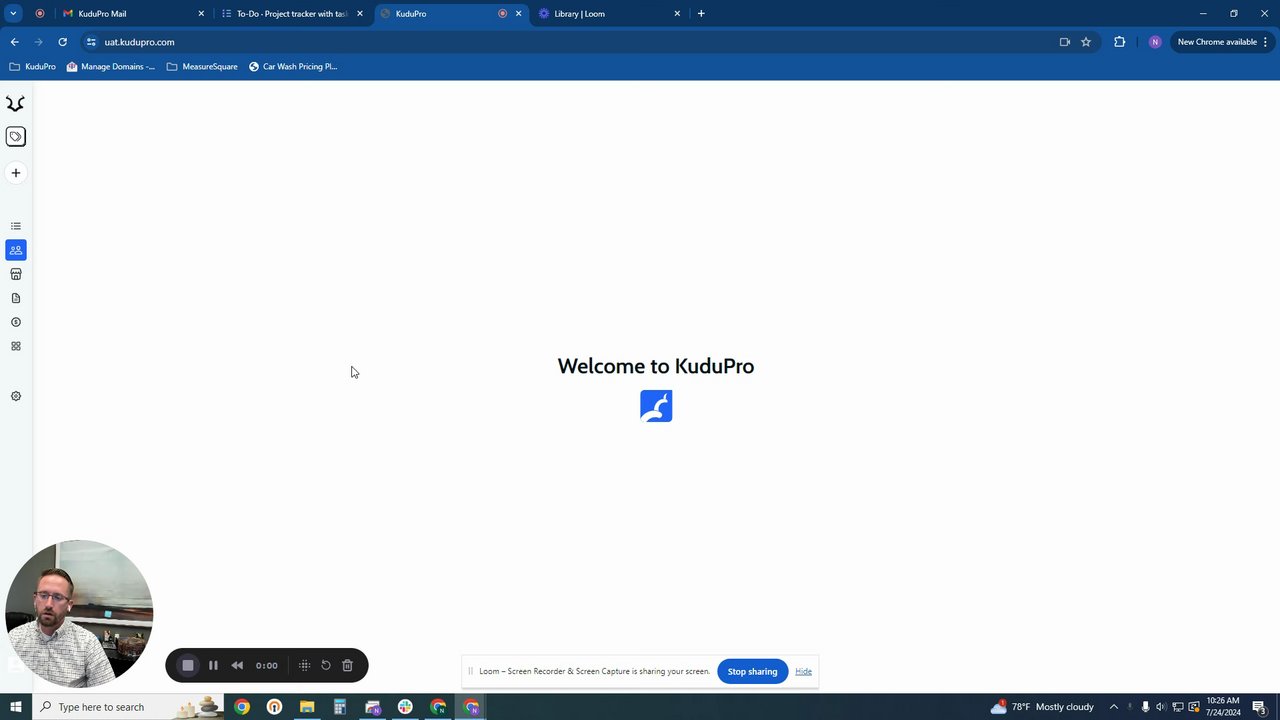Open the weather widget showing 78°F
Viewport: 1280px width, 720px height.
[x=1042, y=707]
